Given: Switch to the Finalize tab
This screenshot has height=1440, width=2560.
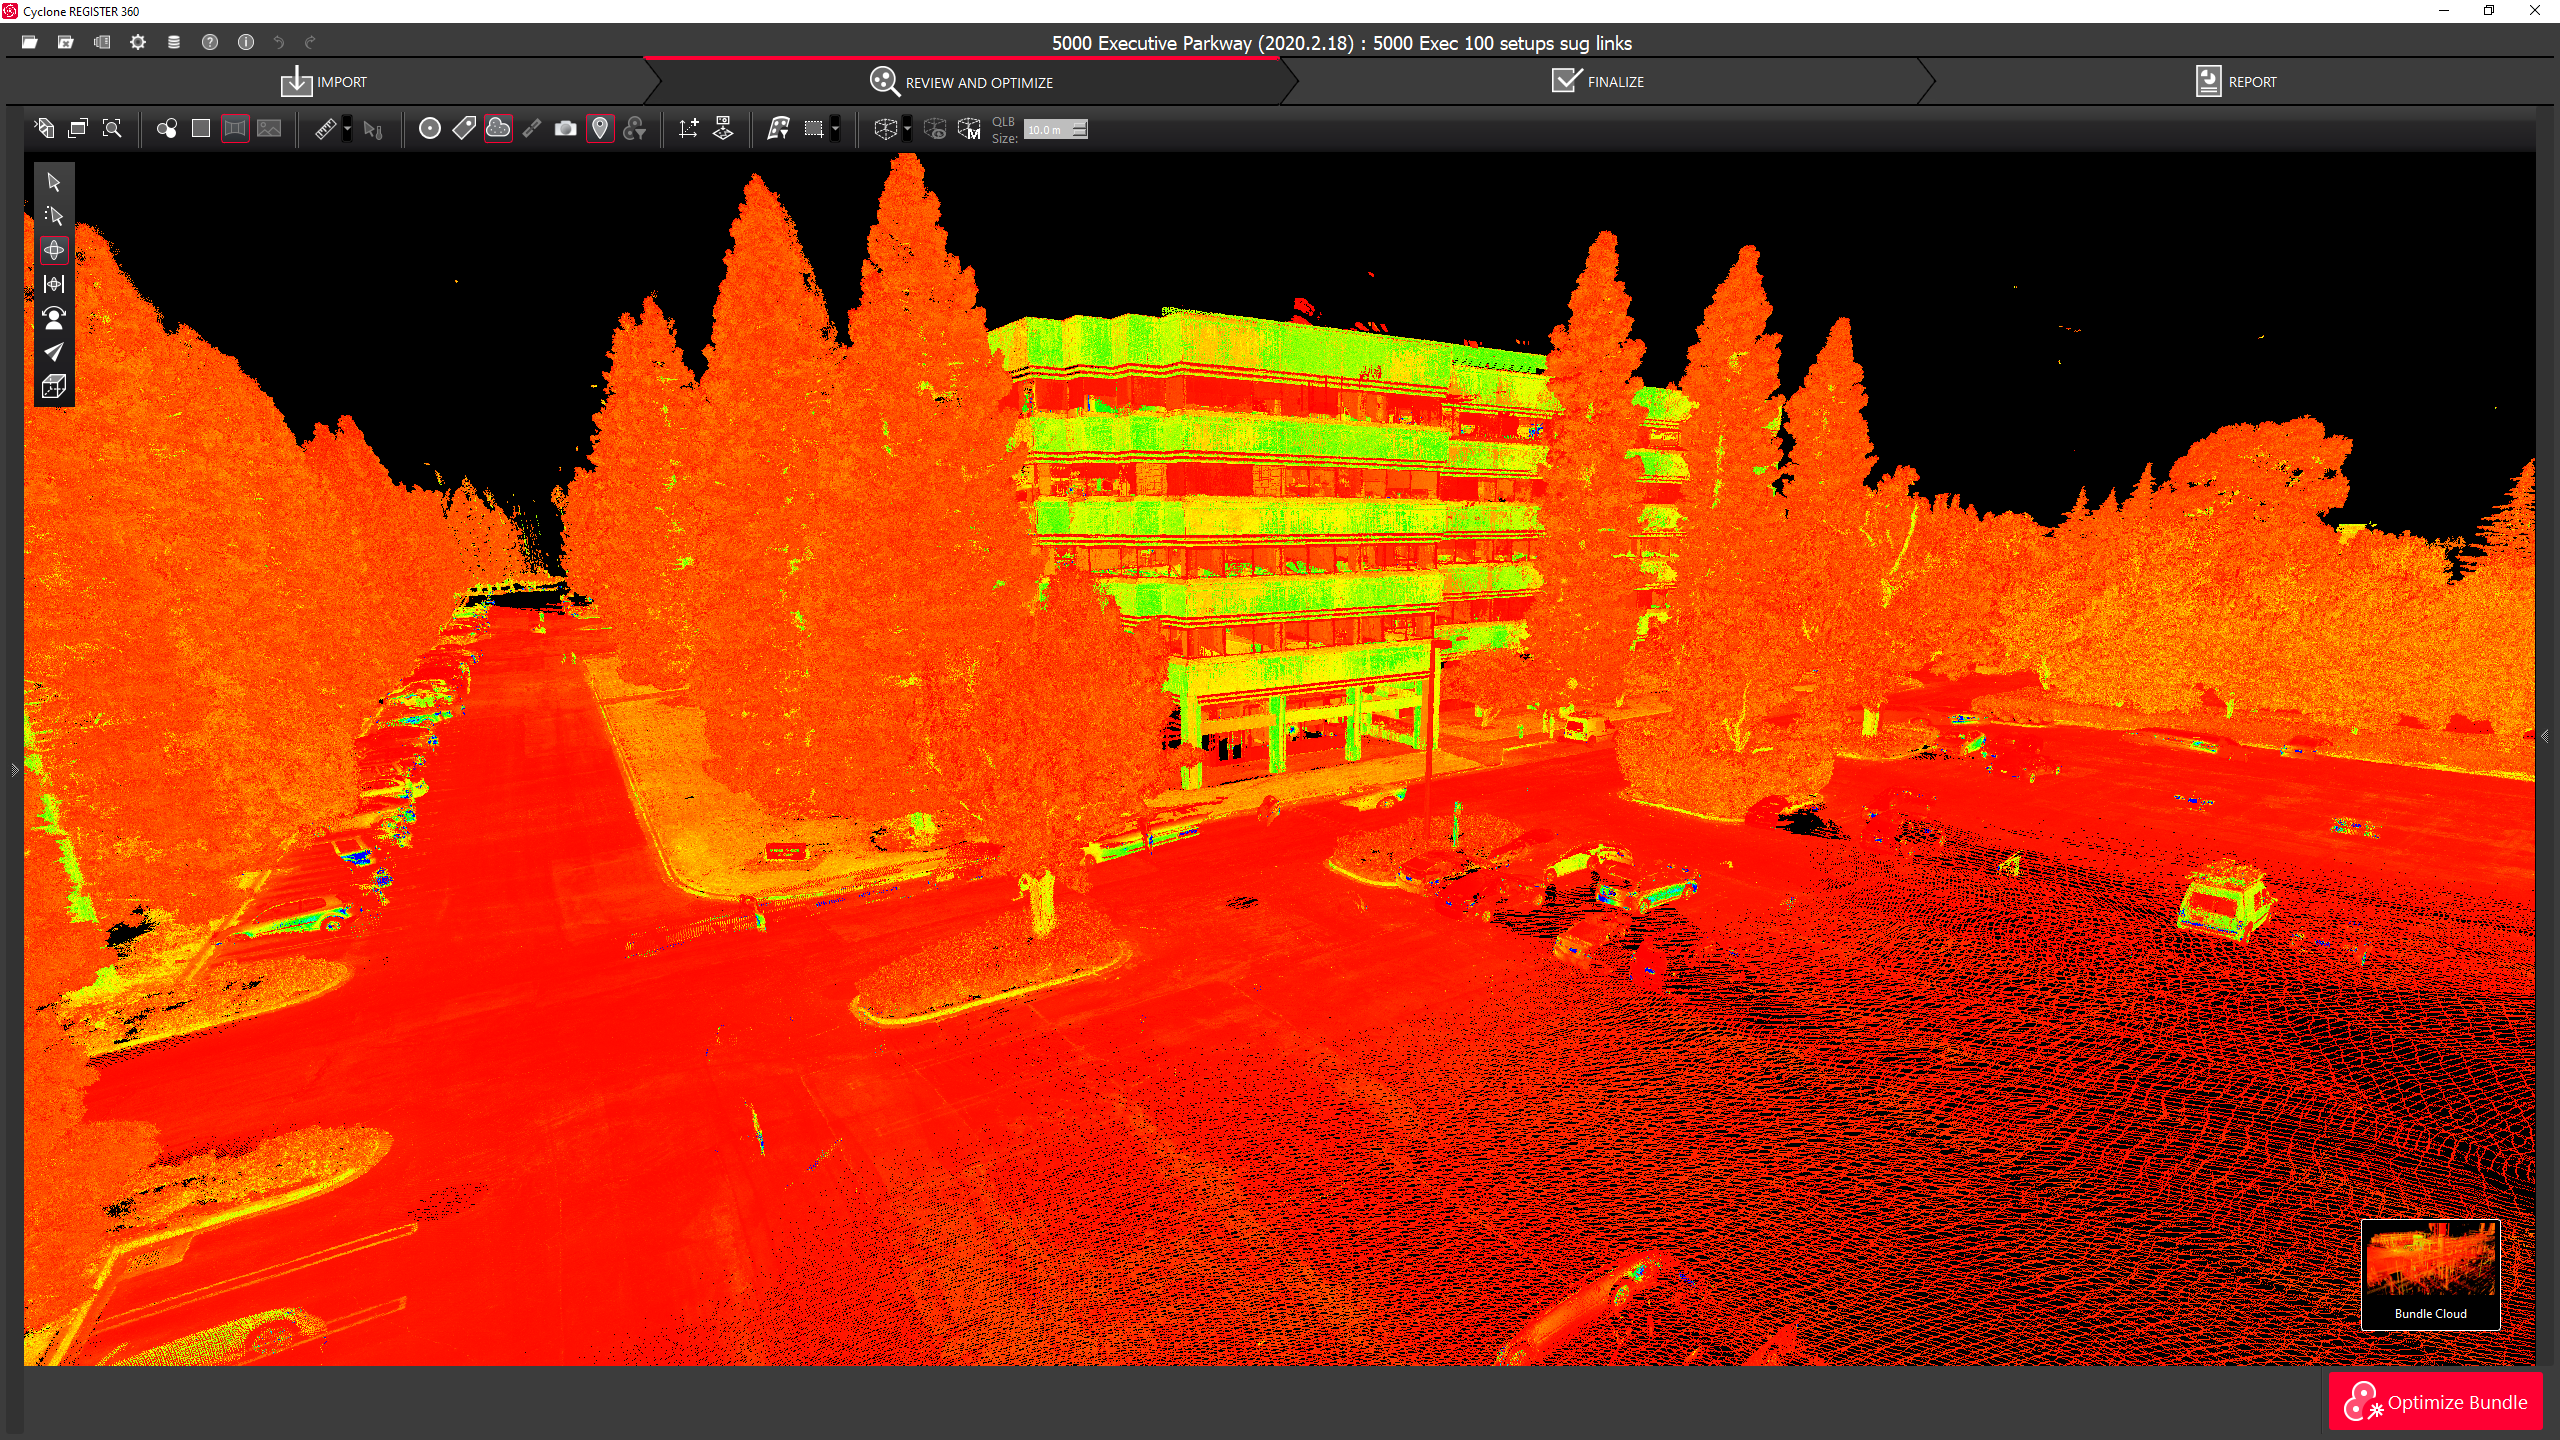Looking at the screenshot, I should (1598, 82).
